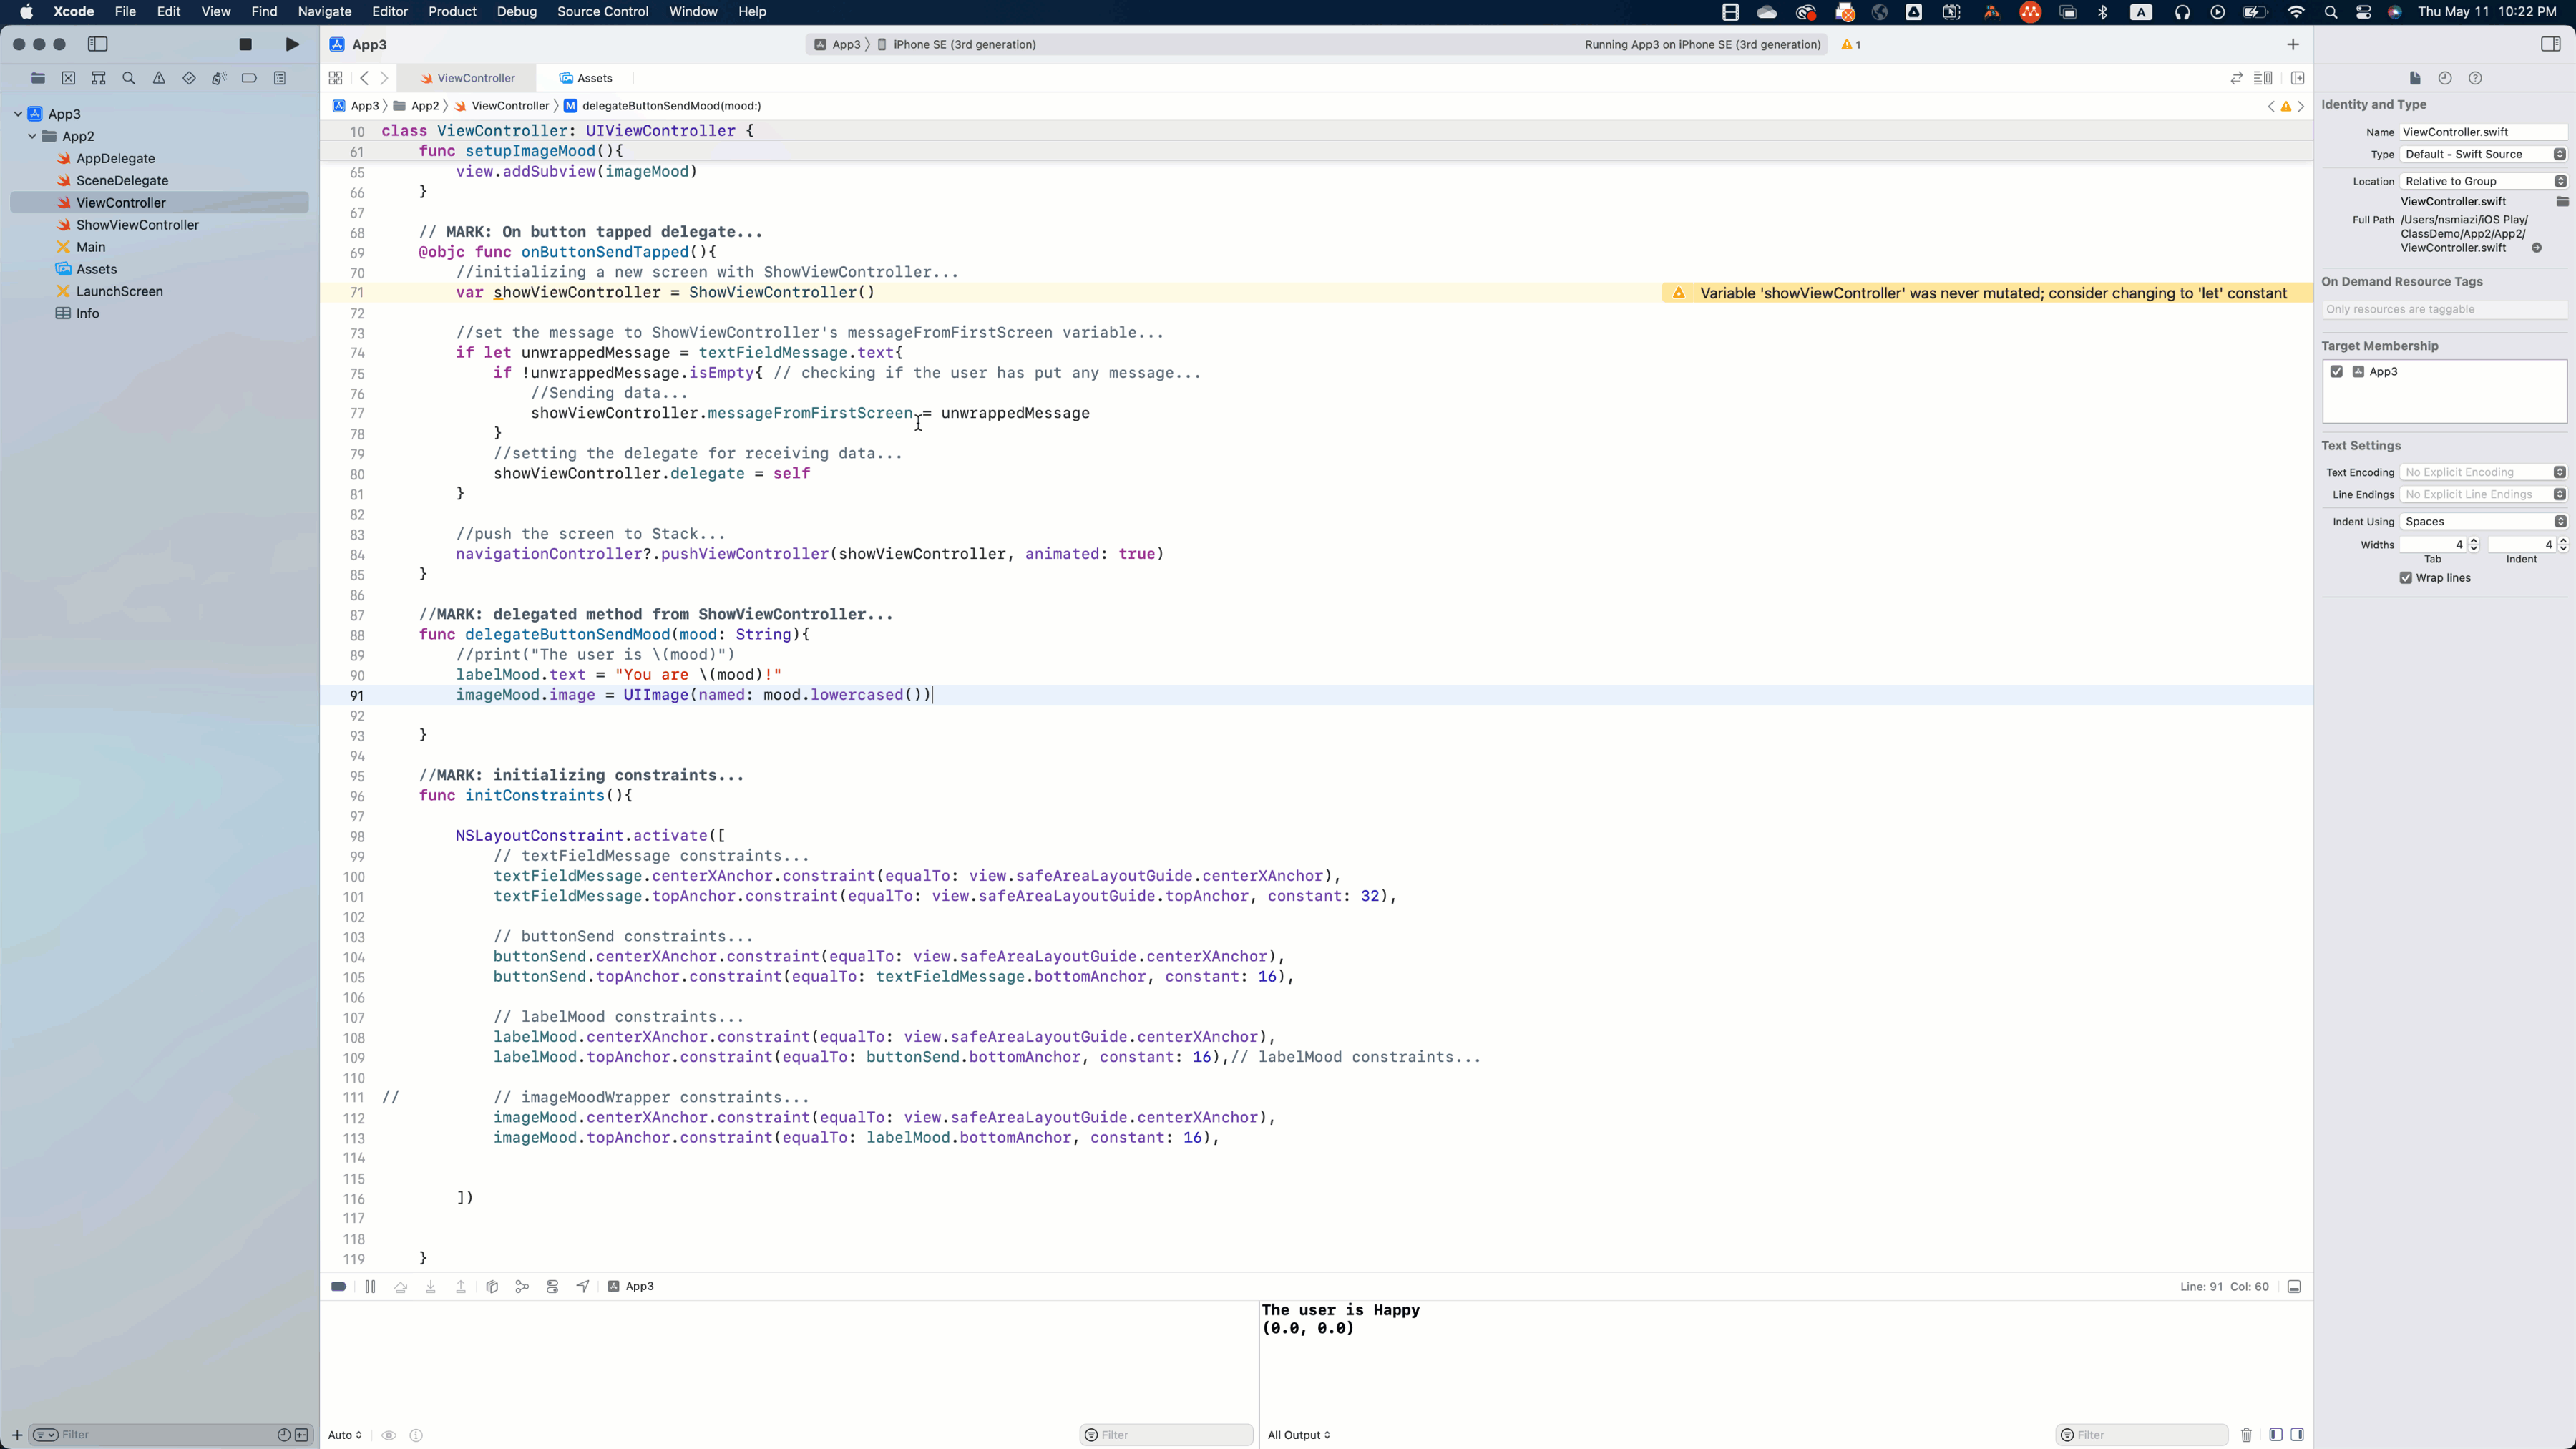Click the Simulate Location arrow icon

(x=583, y=1287)
